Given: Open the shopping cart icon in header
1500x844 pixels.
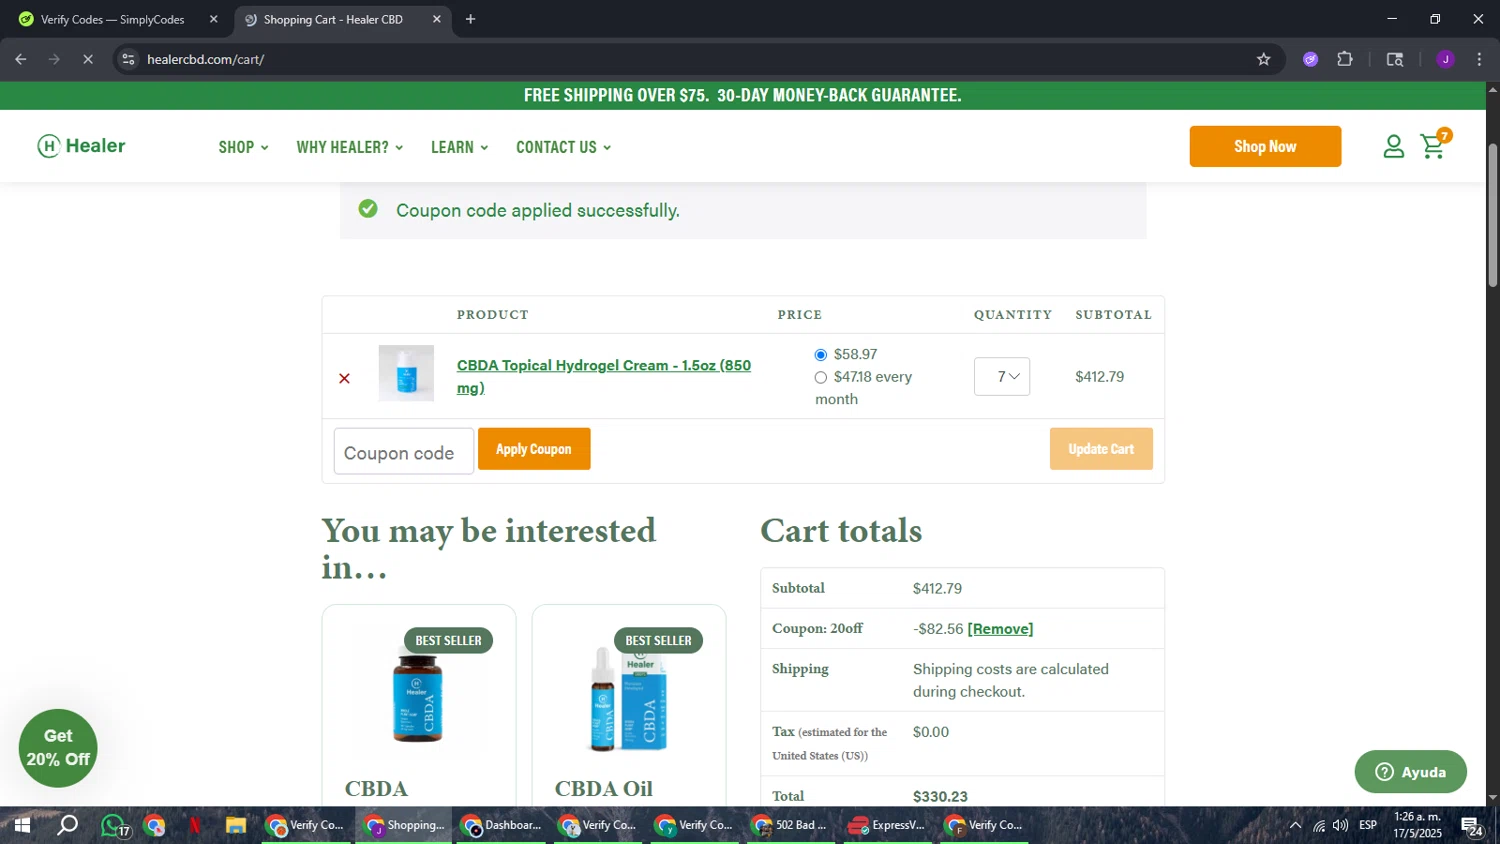Looking at the screenshot, I should coord(1435,146).
